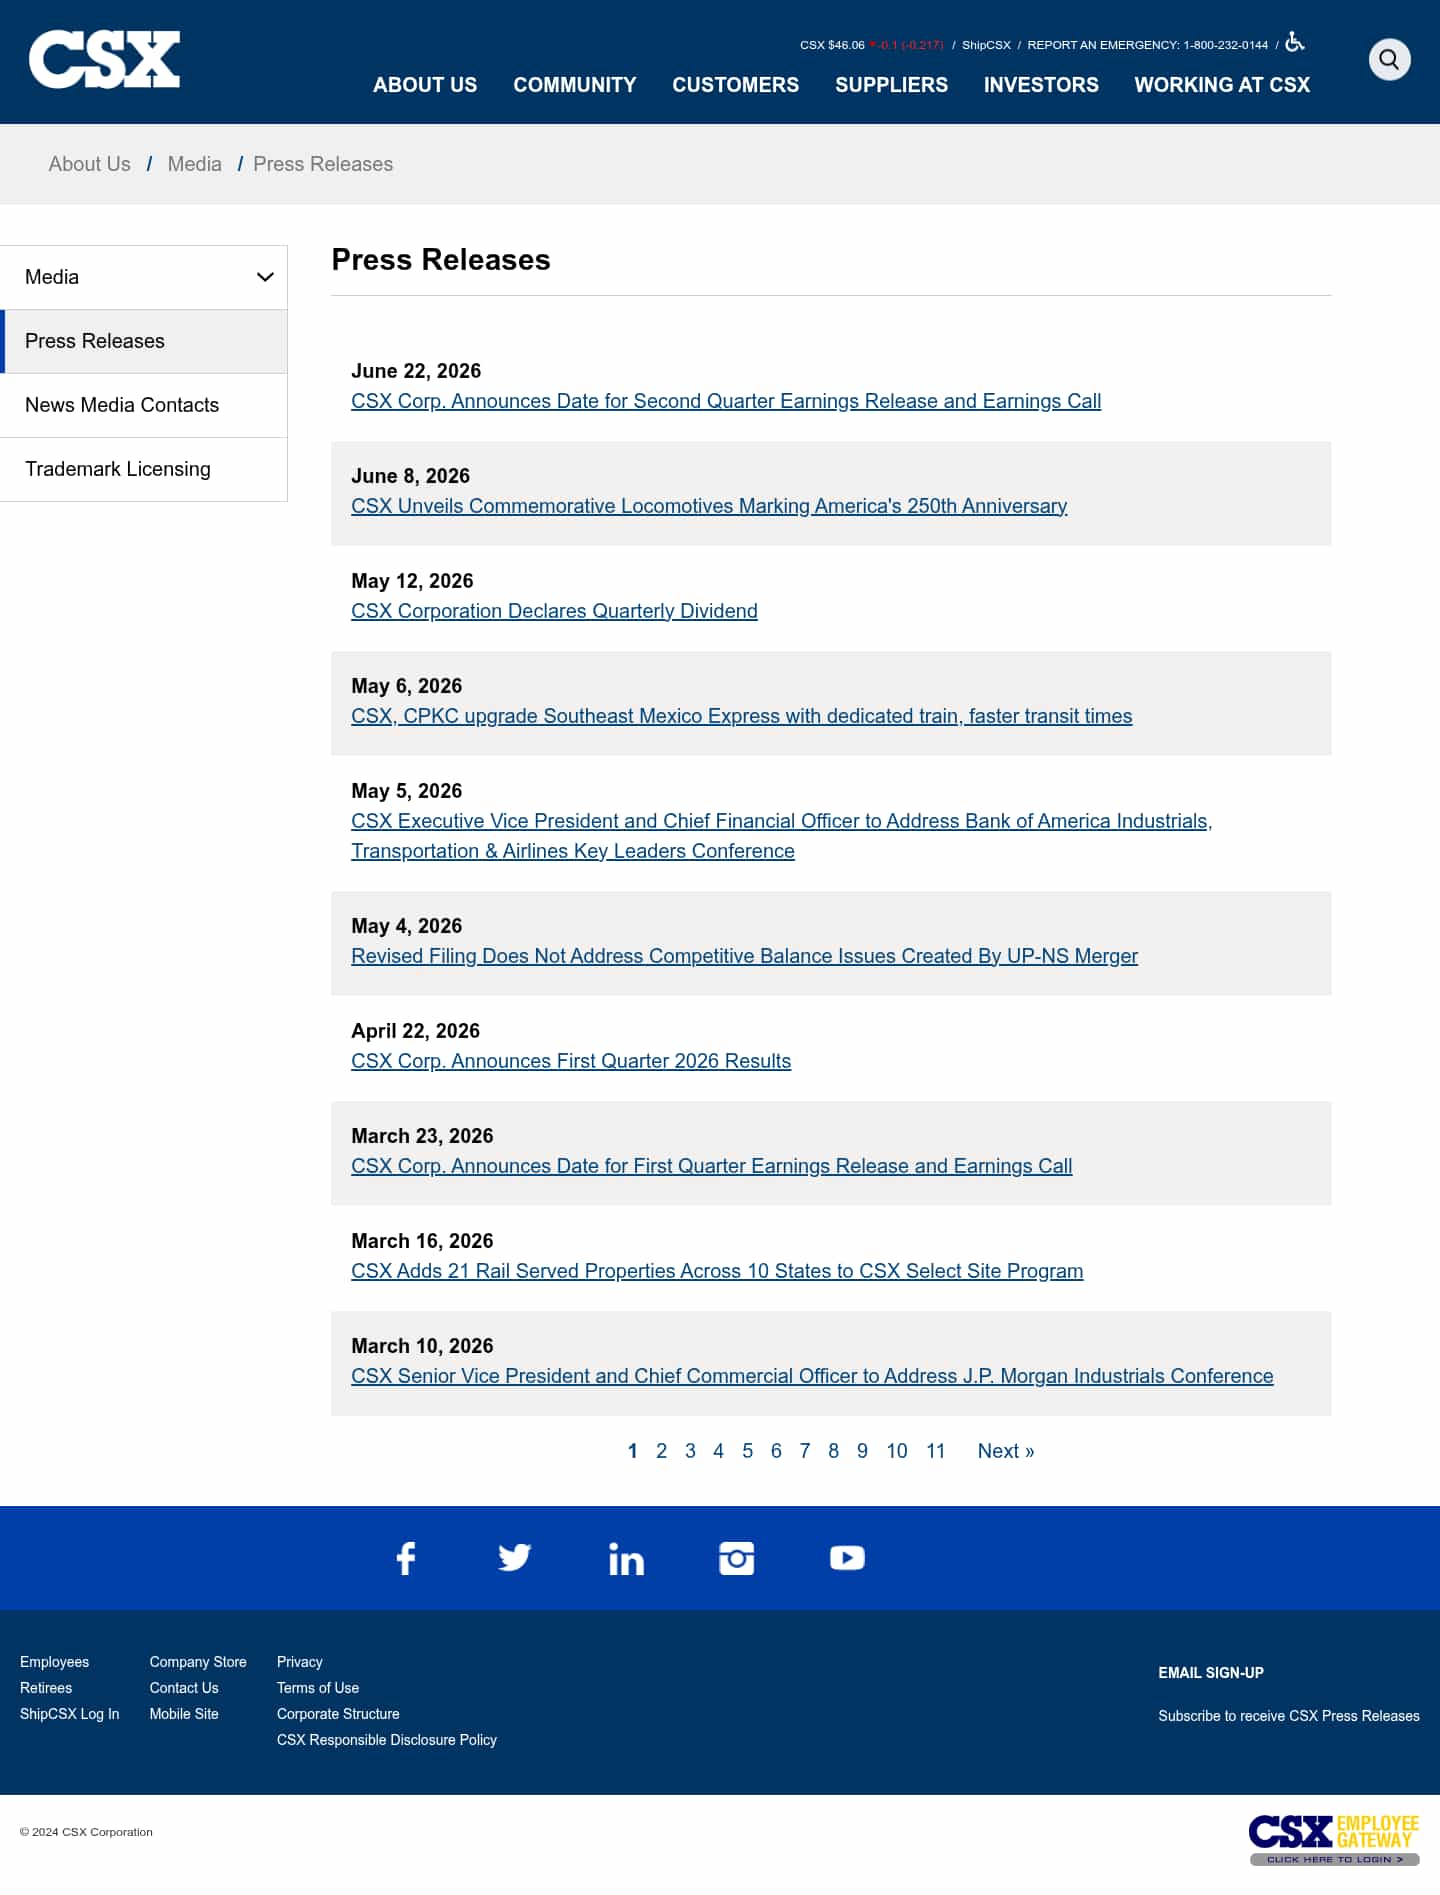Go to page 10 of press releases

coord(897,1451)
